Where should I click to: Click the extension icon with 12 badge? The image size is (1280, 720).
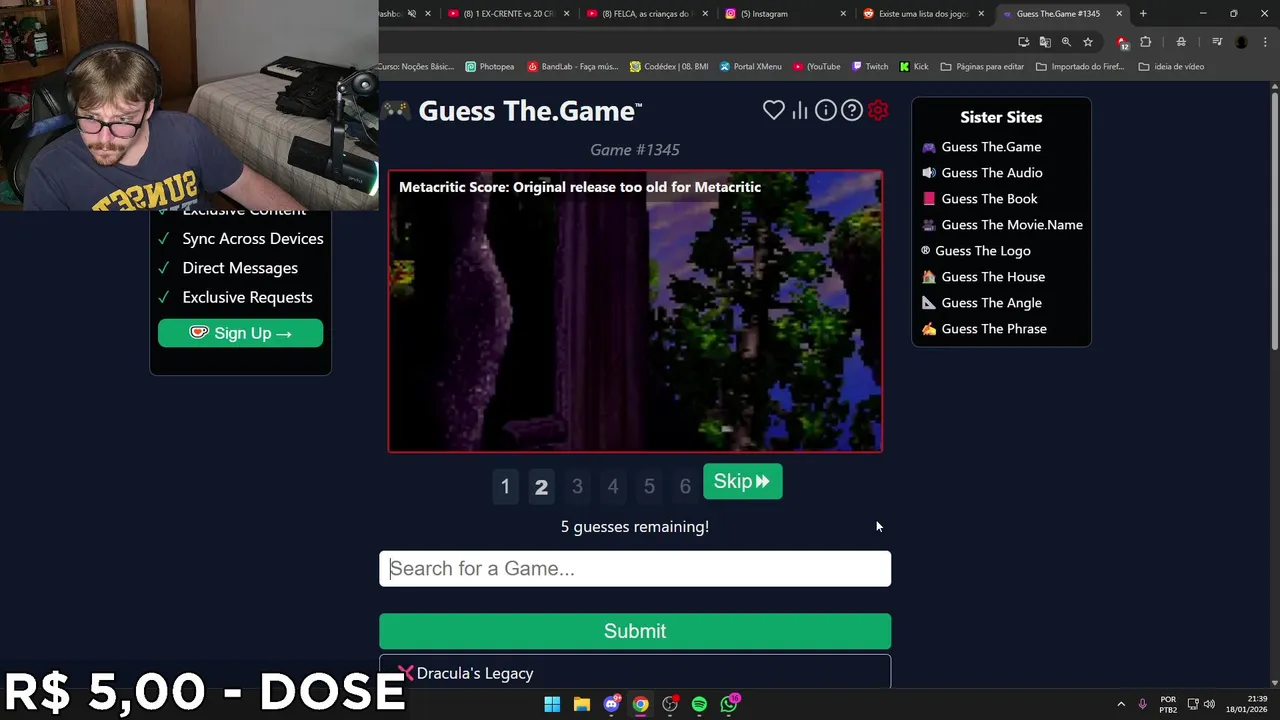[x=1122, y=43]
